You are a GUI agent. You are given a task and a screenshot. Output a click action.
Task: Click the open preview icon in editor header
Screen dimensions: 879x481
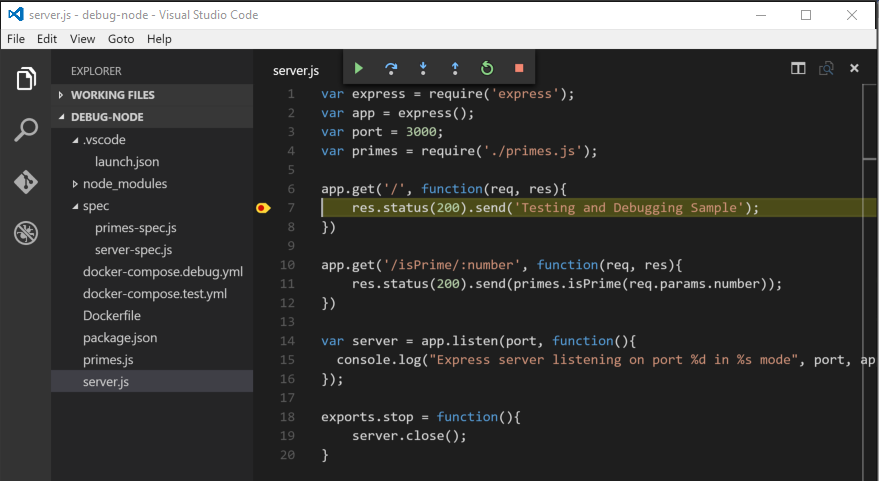click(826, 68)
